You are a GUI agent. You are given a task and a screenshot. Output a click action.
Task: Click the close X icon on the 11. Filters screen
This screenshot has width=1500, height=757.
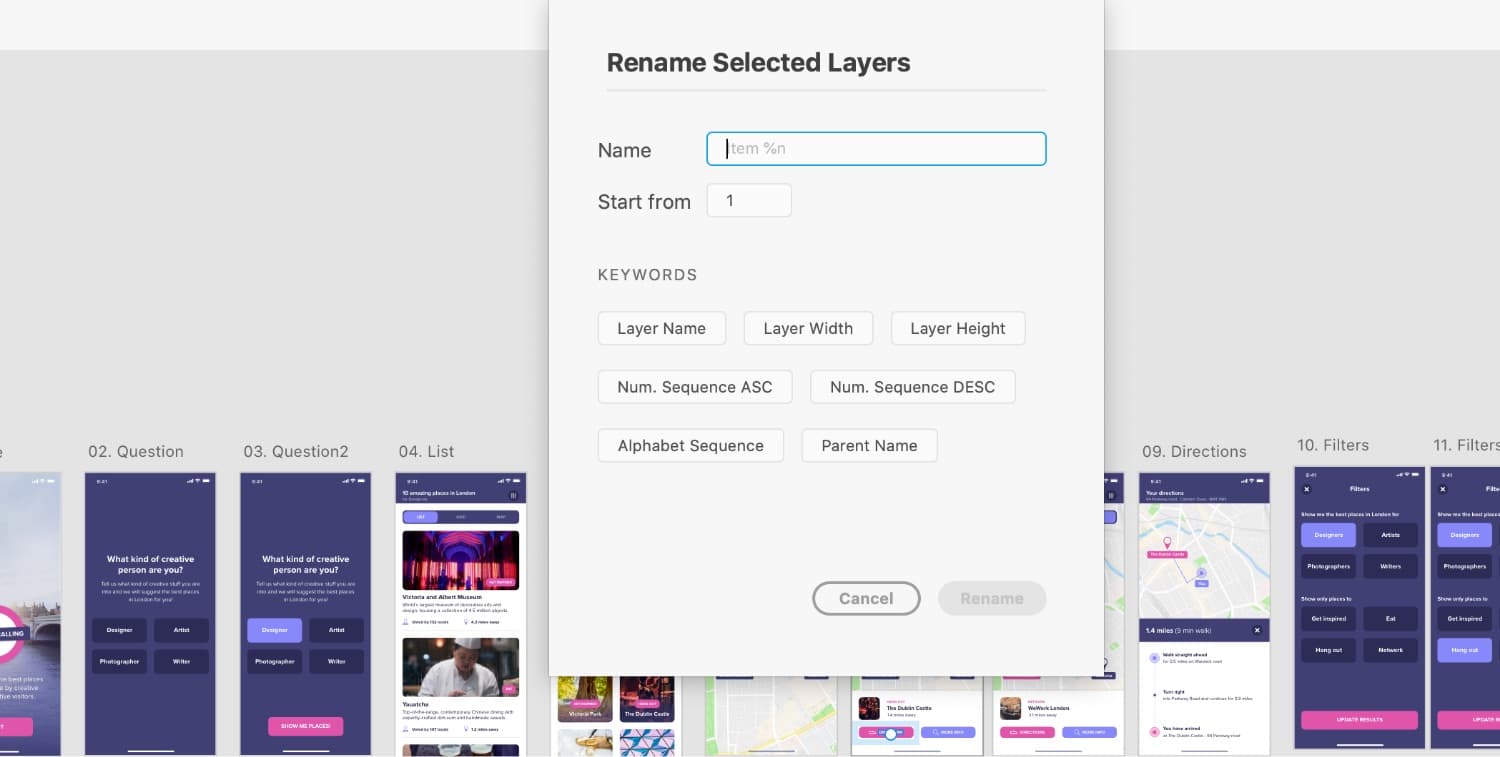(1442, 490)
